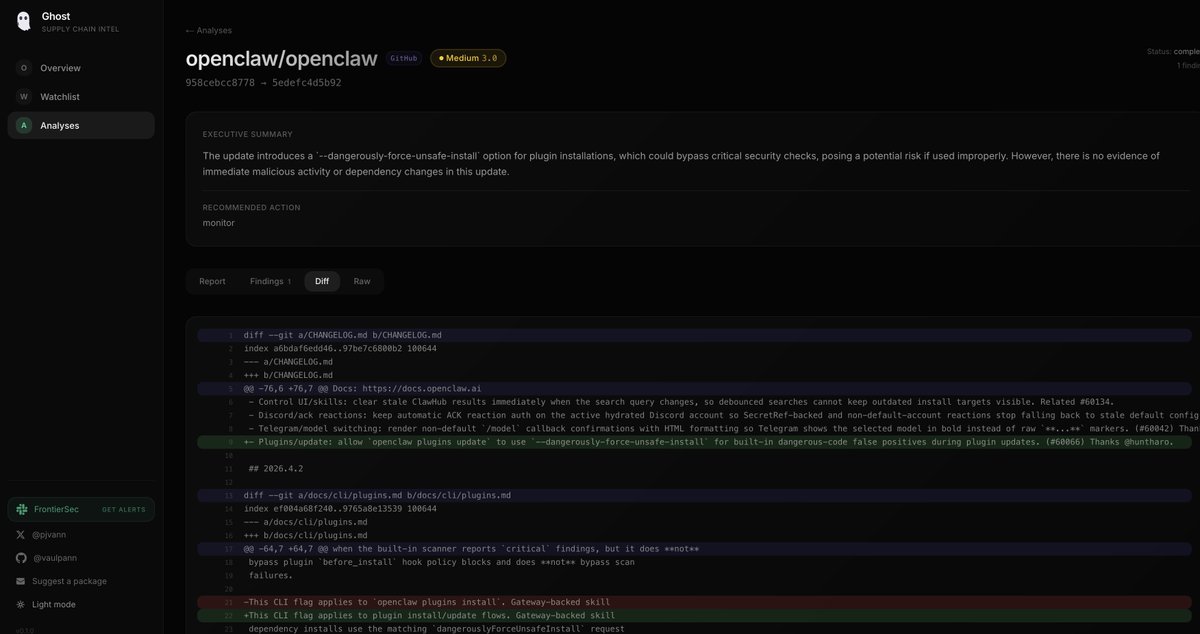Click the SUPPLY CHAIN INTEL subtitle

click(80, 29)
